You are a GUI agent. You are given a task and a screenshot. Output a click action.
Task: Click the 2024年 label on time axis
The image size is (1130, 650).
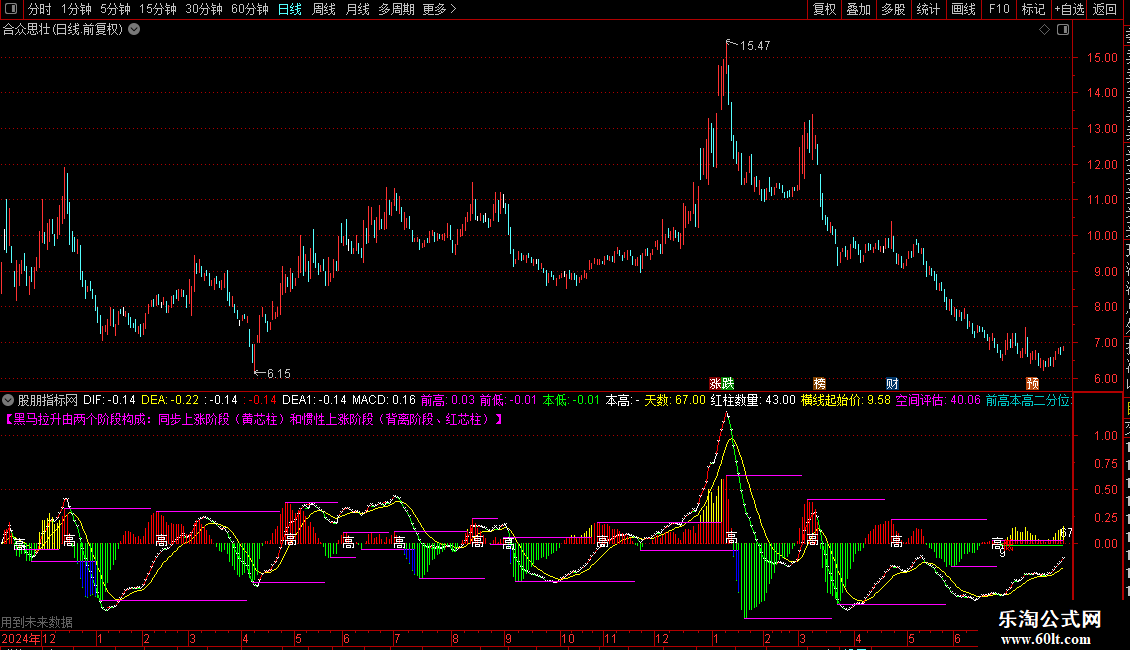click(x=21, y=638)
